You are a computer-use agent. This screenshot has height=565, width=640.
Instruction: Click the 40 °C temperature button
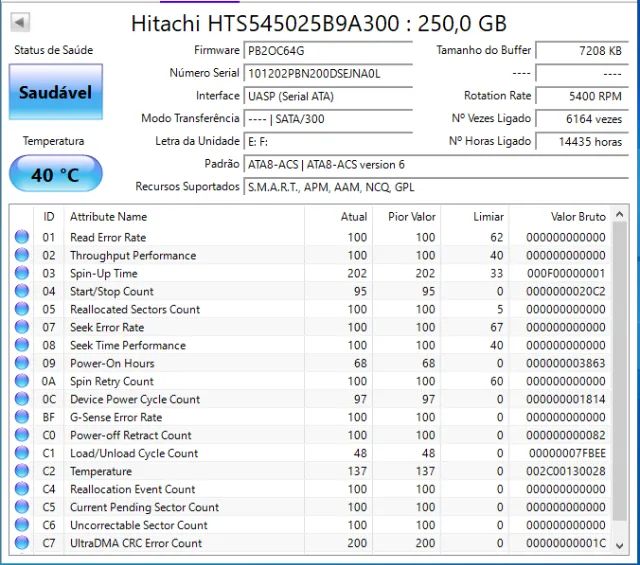click(x=56, y=174)
